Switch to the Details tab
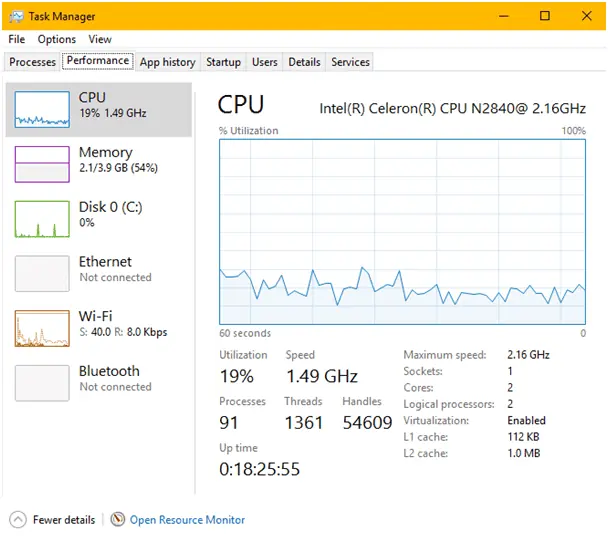The width and height of the screenshot is (608, 543). 304,62
